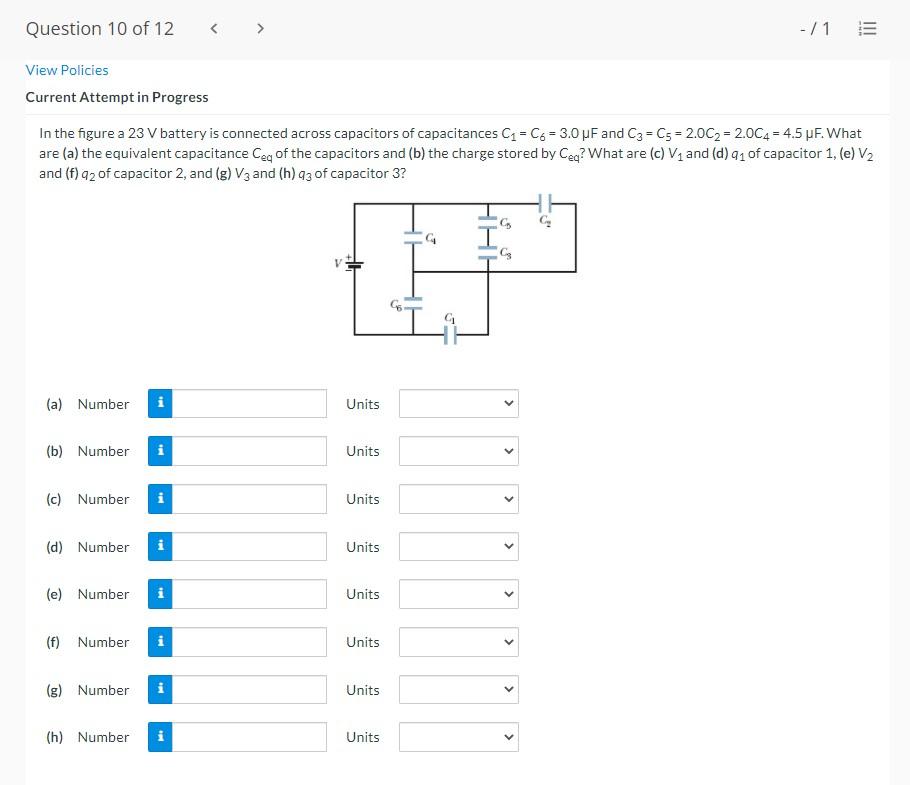Viewport: 910px width, 785px height.
Task: Click the info icon beside answer (f)
Action: (160, 642)
